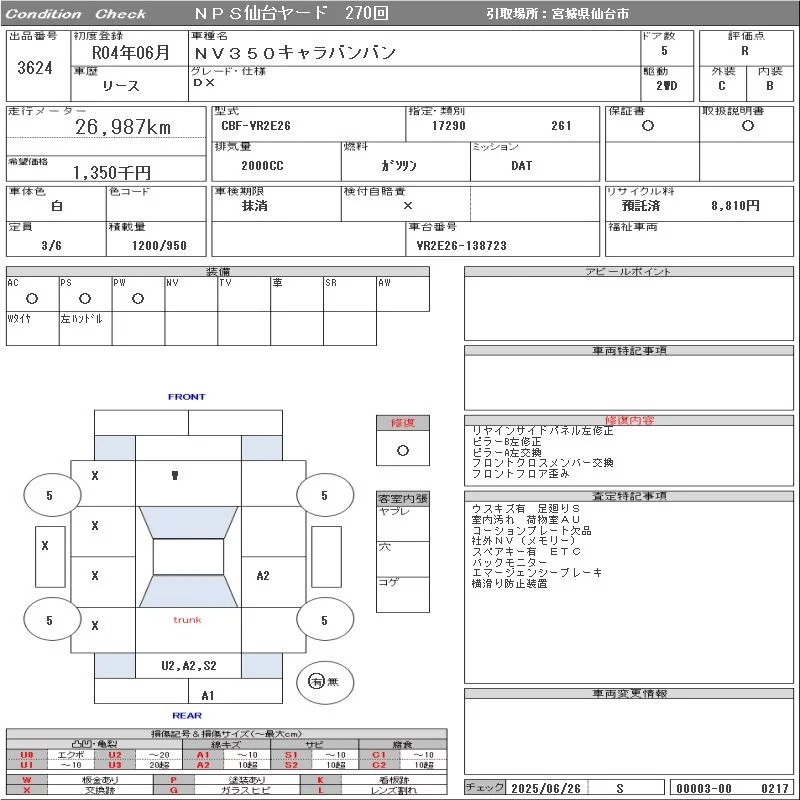
Task: Toggle the 修復 repair history circle
Action: pyautogui.click(x=403, y=451)
